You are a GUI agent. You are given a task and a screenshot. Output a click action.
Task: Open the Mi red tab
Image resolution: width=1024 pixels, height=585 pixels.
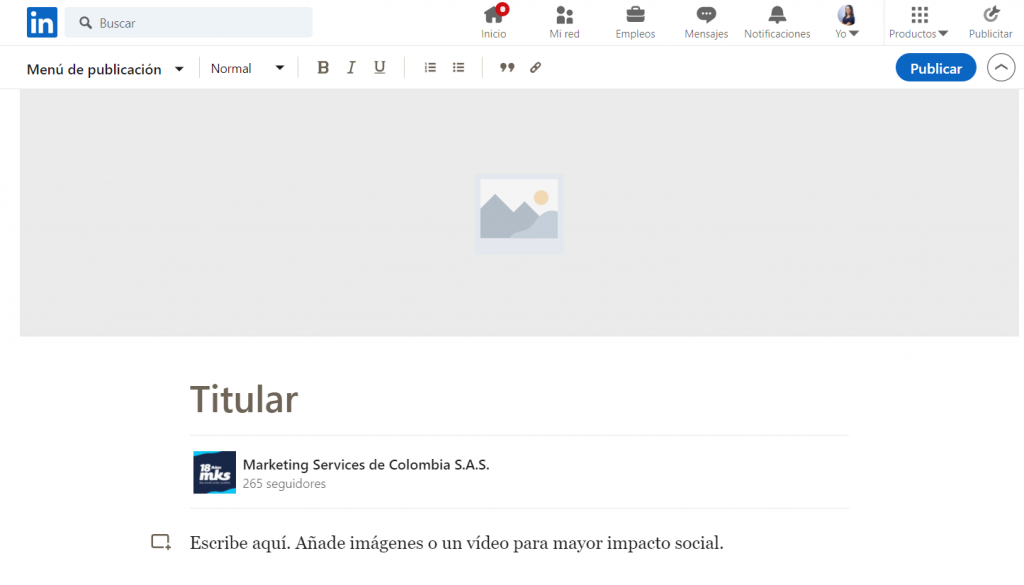click(x=564, y=21)
